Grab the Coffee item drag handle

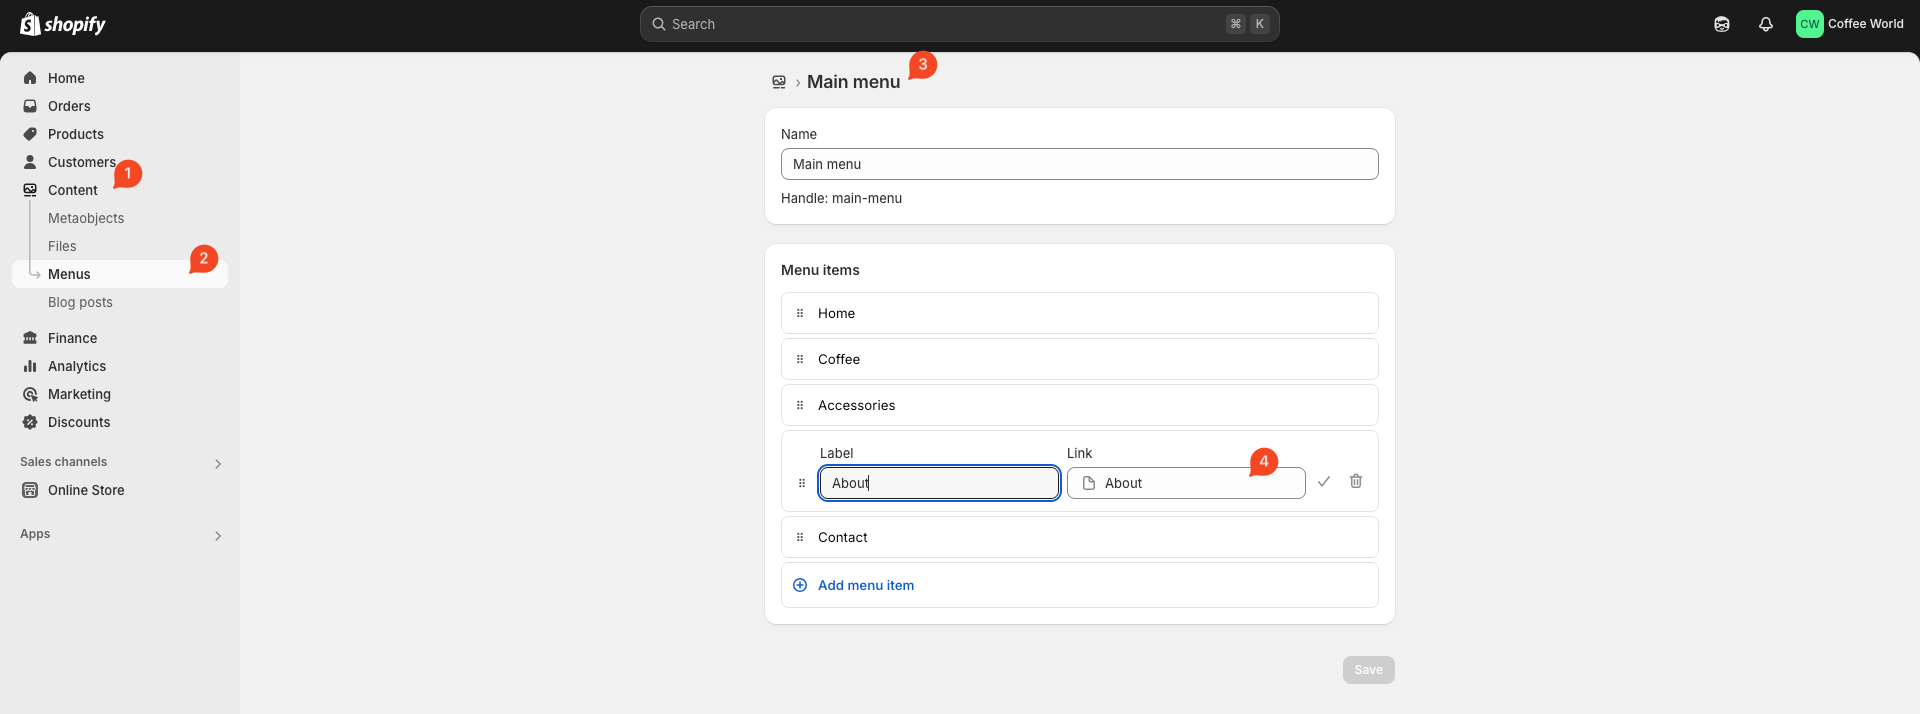[800, 359]
